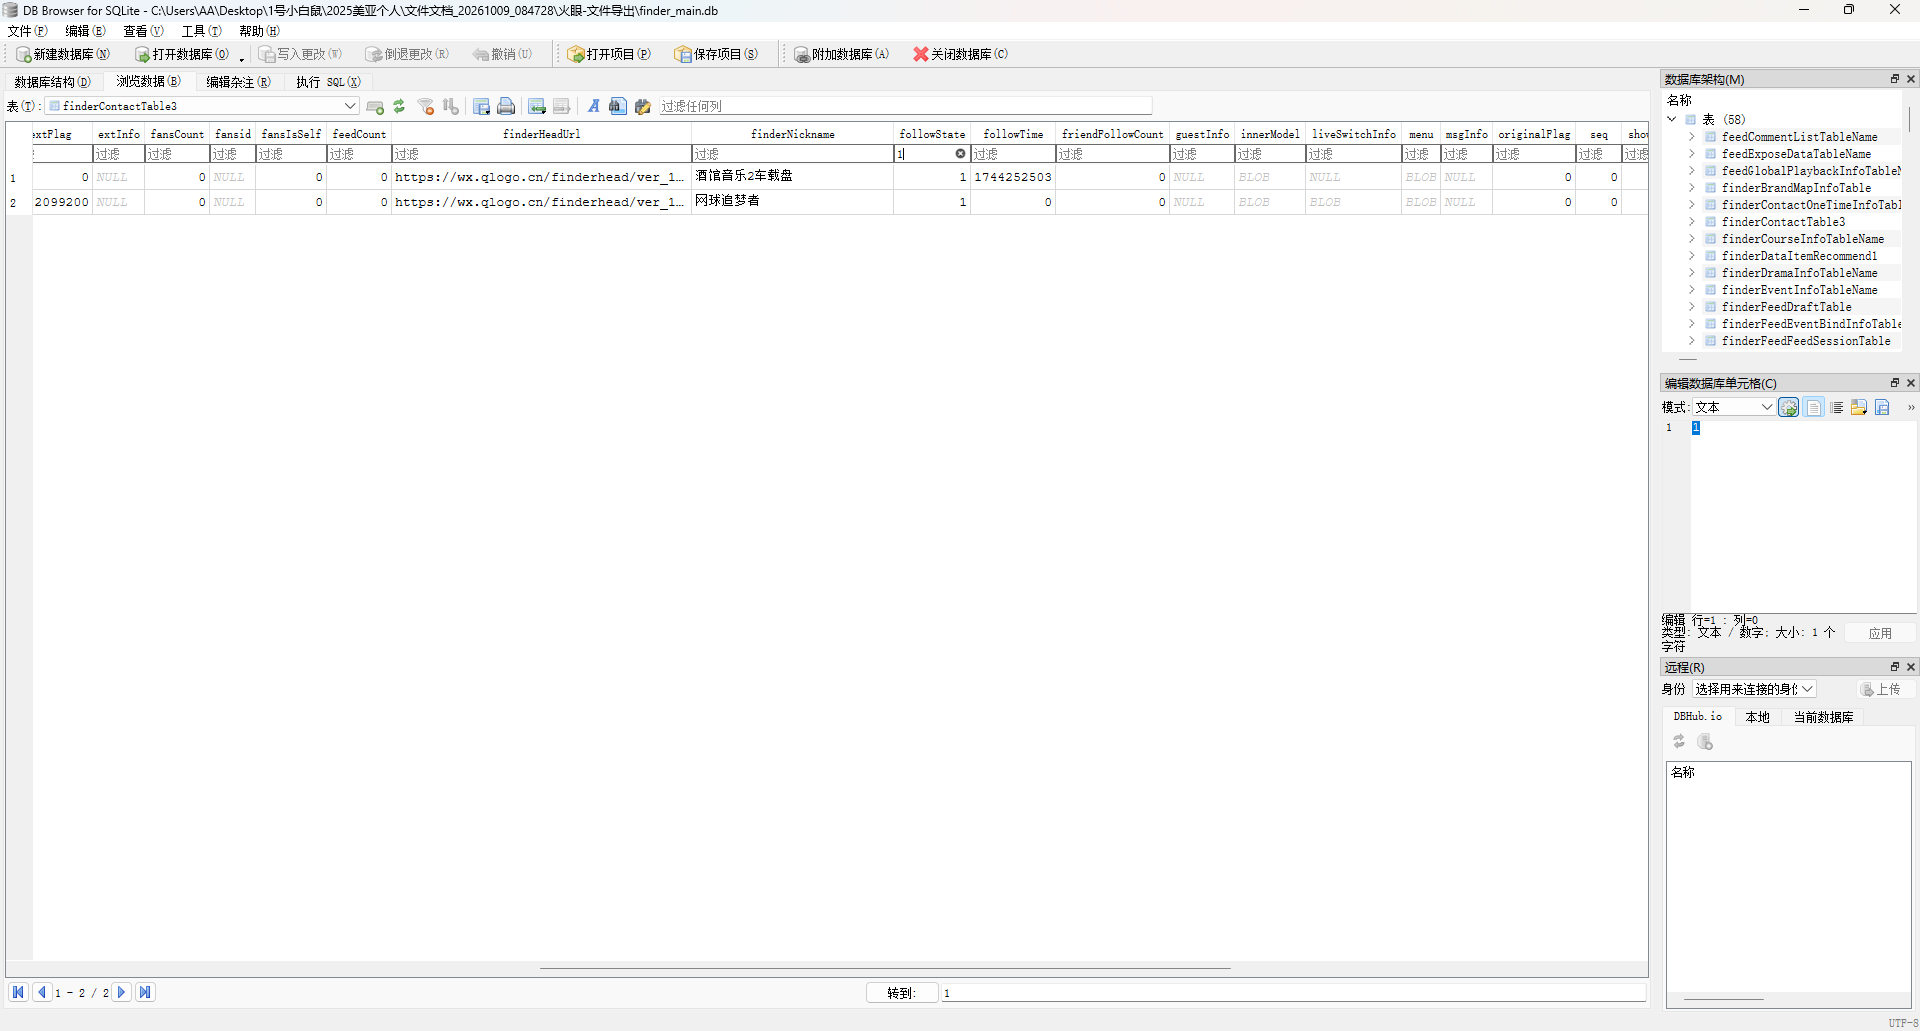This screenshot has width=1920, height=1031.
Task: Open the find binoculars icon in table toolbar
Action: pos(618,106)
